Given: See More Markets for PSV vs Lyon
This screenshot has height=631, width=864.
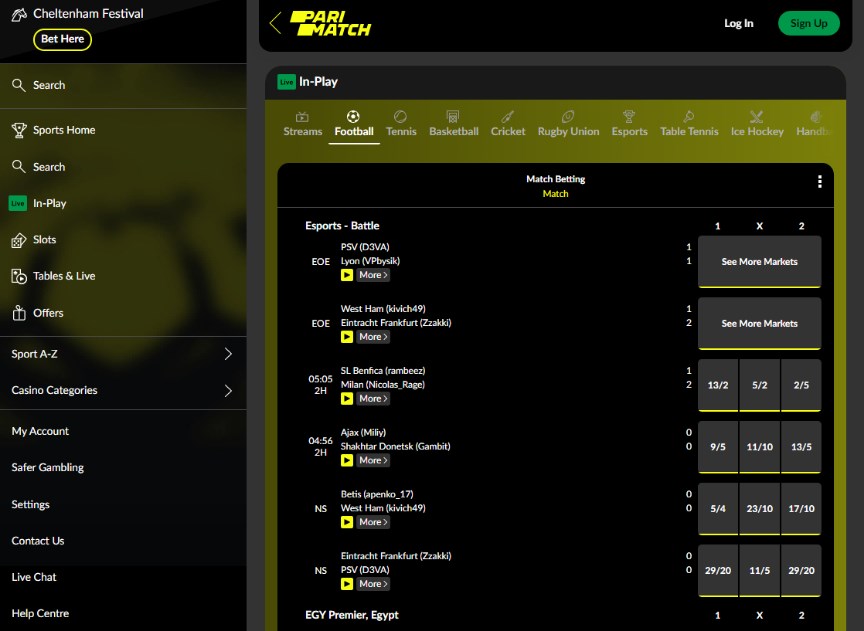Looking at the screenshot, I should point(759,262).
